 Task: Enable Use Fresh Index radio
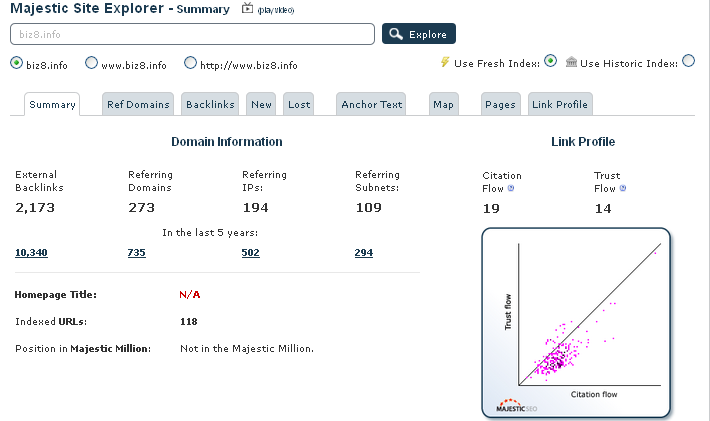click(550, 61)
